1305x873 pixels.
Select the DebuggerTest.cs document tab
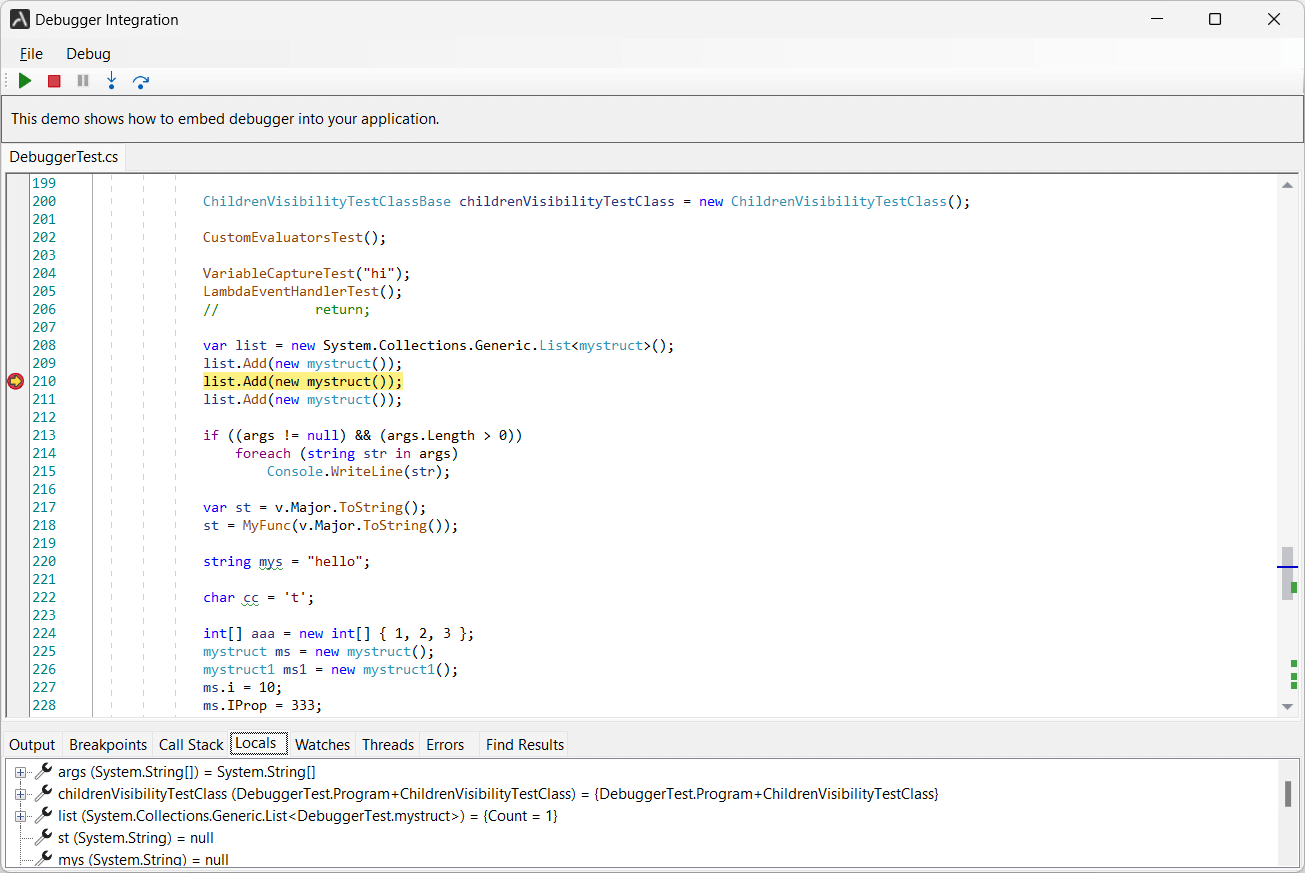tap(64, 157)
